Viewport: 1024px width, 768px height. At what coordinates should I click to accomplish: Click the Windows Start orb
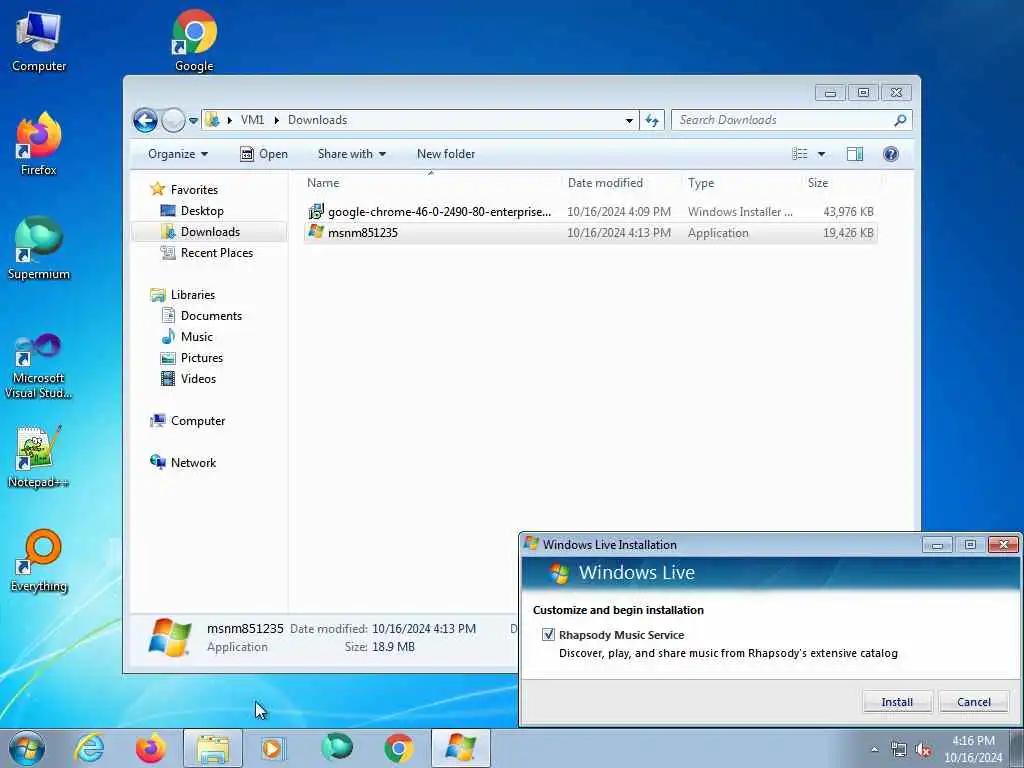pyautogui.click(x=27, y=748)
